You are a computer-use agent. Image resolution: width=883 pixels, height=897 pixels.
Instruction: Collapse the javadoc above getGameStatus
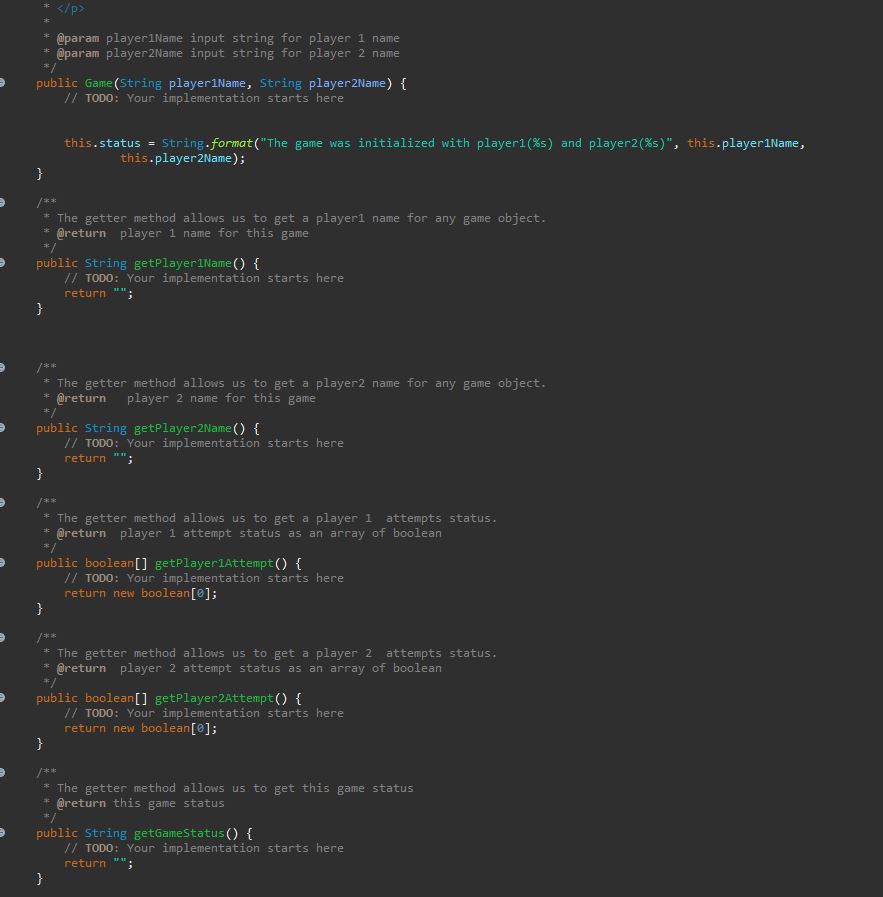(x=6, y=772)
